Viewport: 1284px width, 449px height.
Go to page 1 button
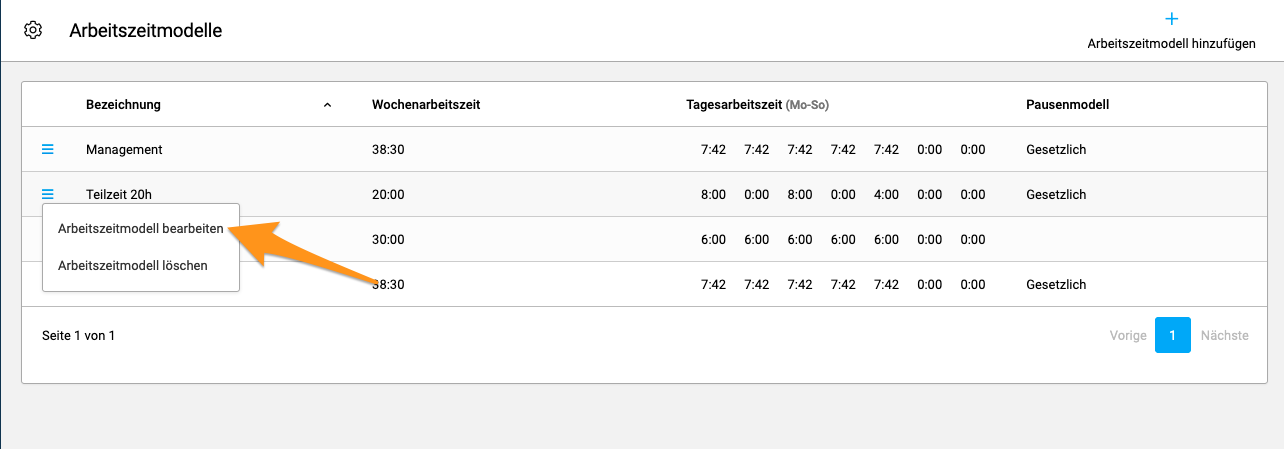click(1172, 335)
